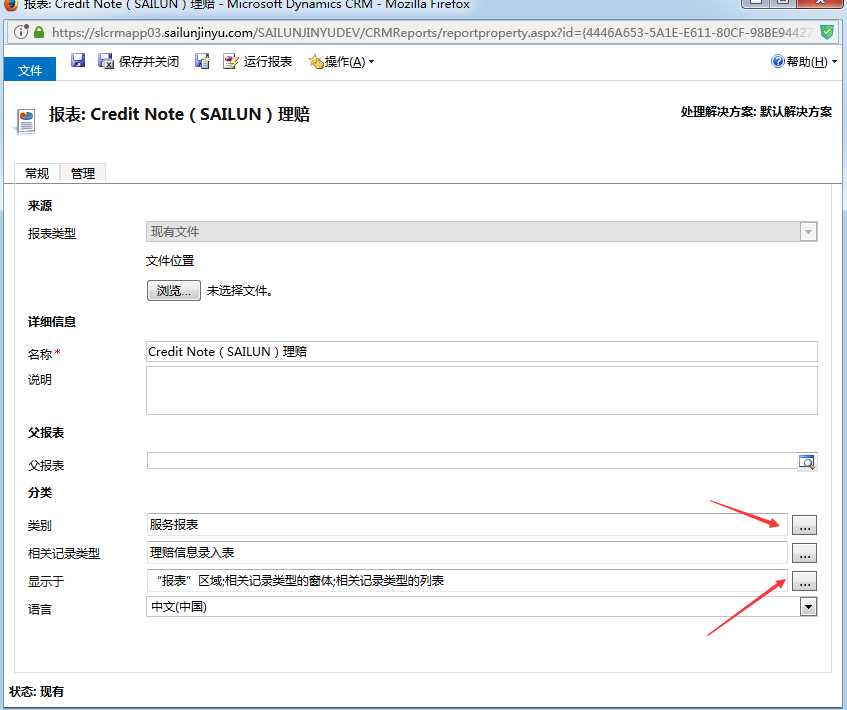Click the report icon beside the title
The image size is (847, 710).
coord(25,121)
